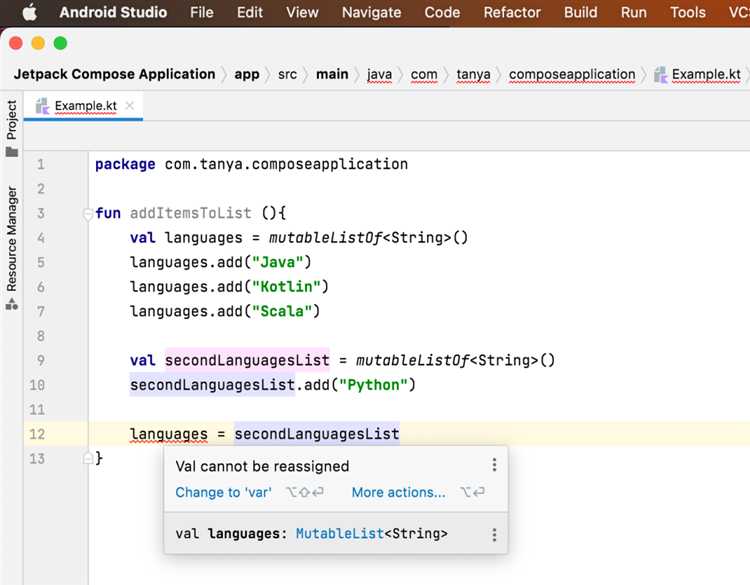This screenshot has height=585, width=750.
Task: Open the Build menu
Action: pyautogui.click(x=581, y=12)
